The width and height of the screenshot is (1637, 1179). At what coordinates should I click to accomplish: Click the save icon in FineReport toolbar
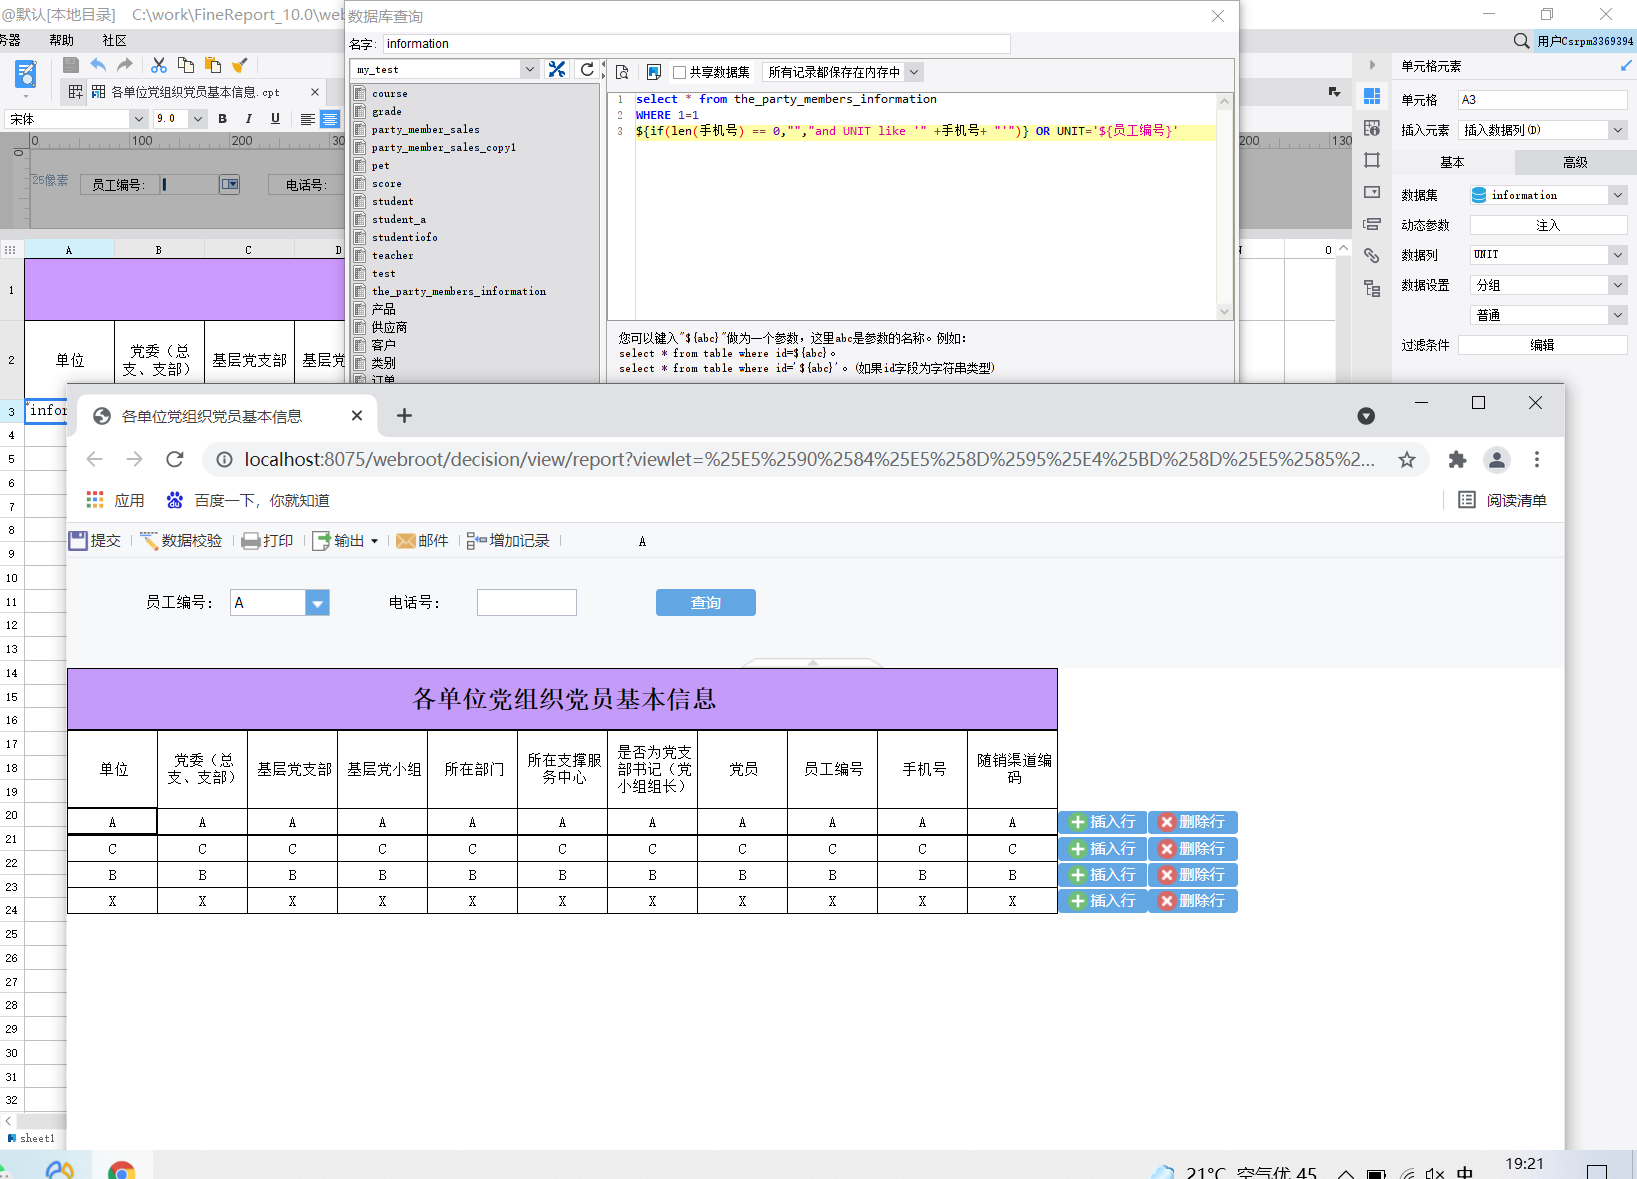[71, 65]
